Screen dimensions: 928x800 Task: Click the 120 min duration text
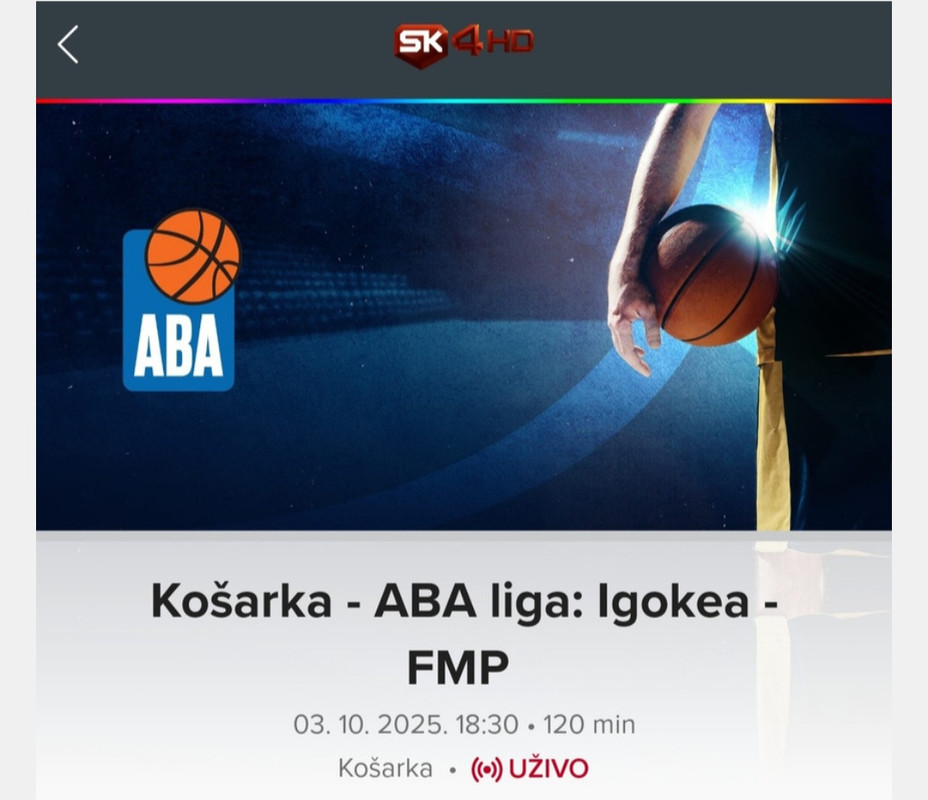pos(589,724)
